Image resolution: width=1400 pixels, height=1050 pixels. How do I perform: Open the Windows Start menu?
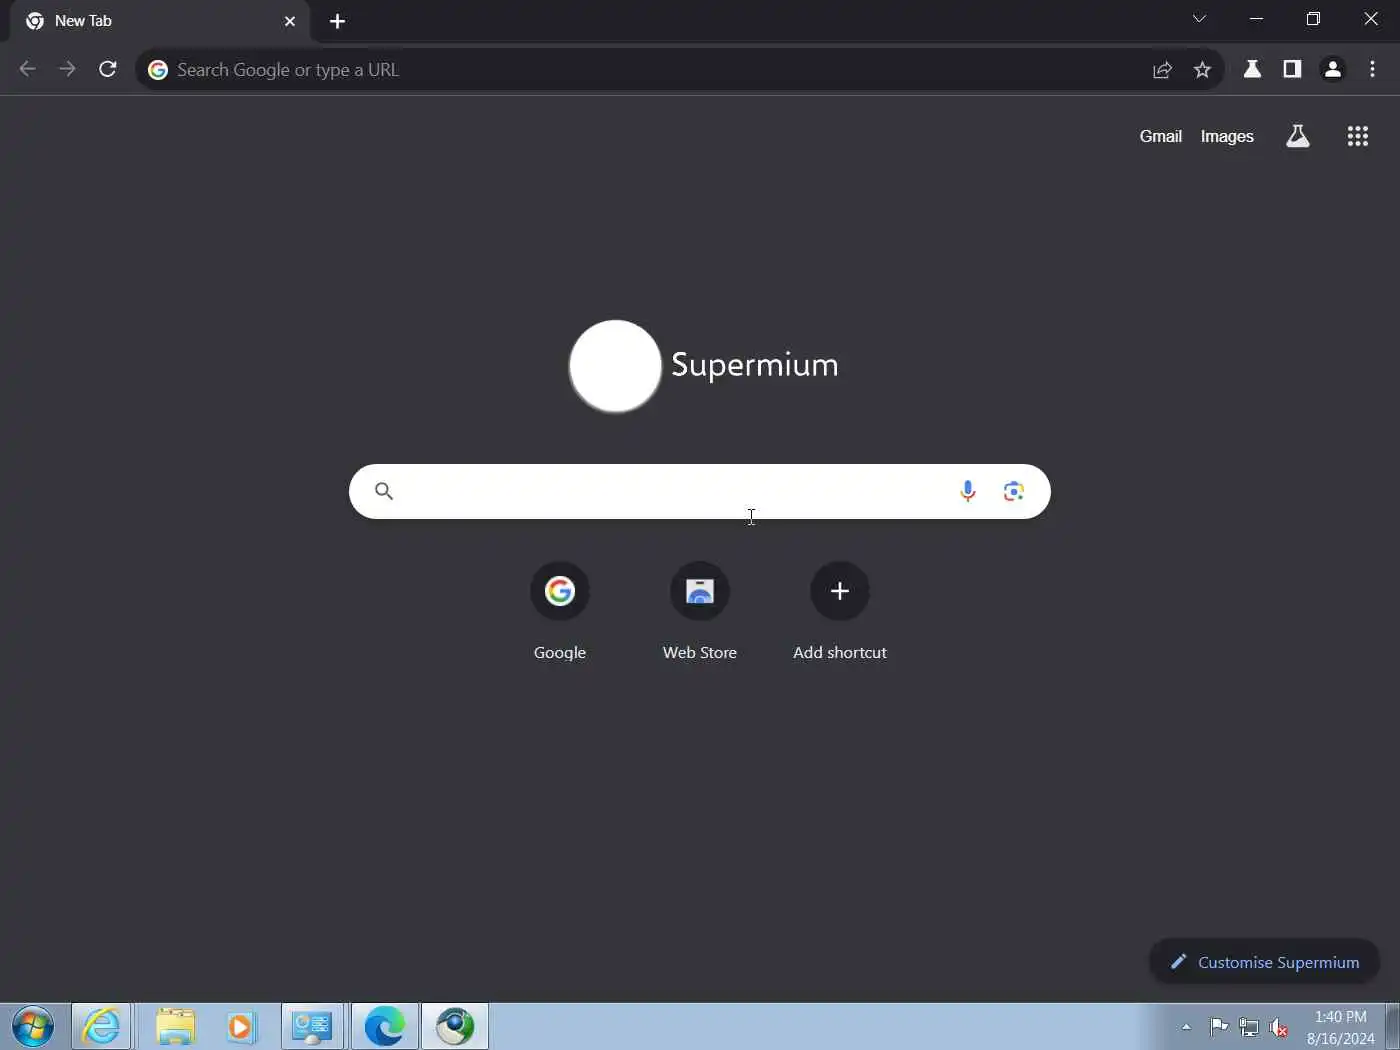click(33, 1026)
